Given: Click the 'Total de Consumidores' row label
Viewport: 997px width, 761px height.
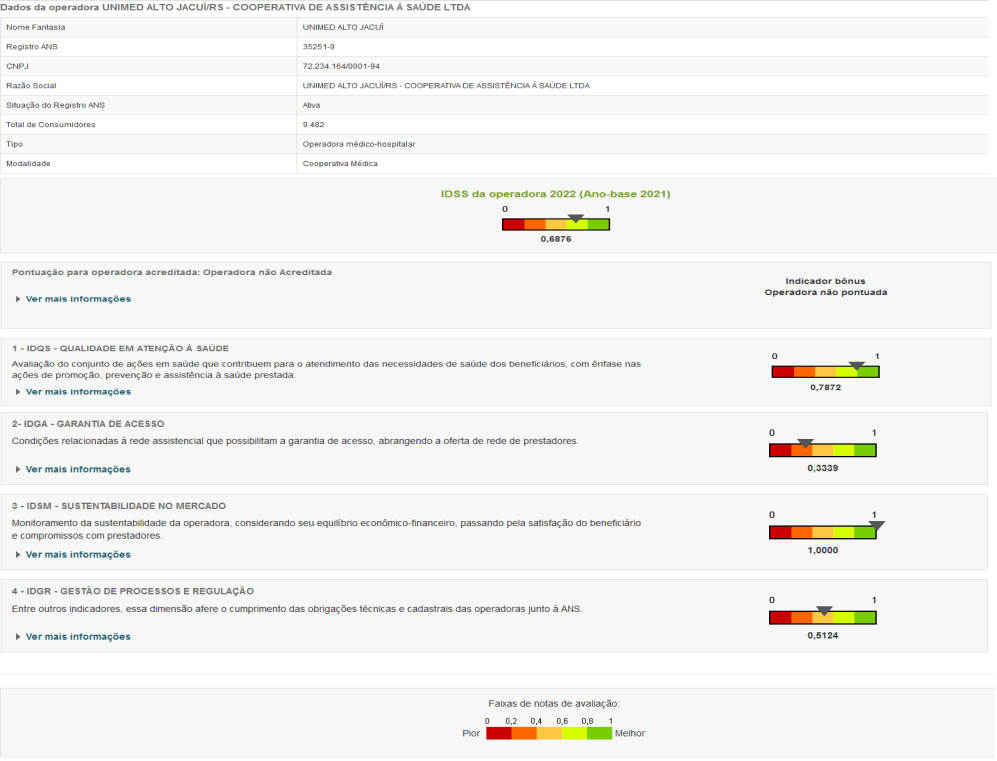Looking at the screenshot, I should pos(51,125).
